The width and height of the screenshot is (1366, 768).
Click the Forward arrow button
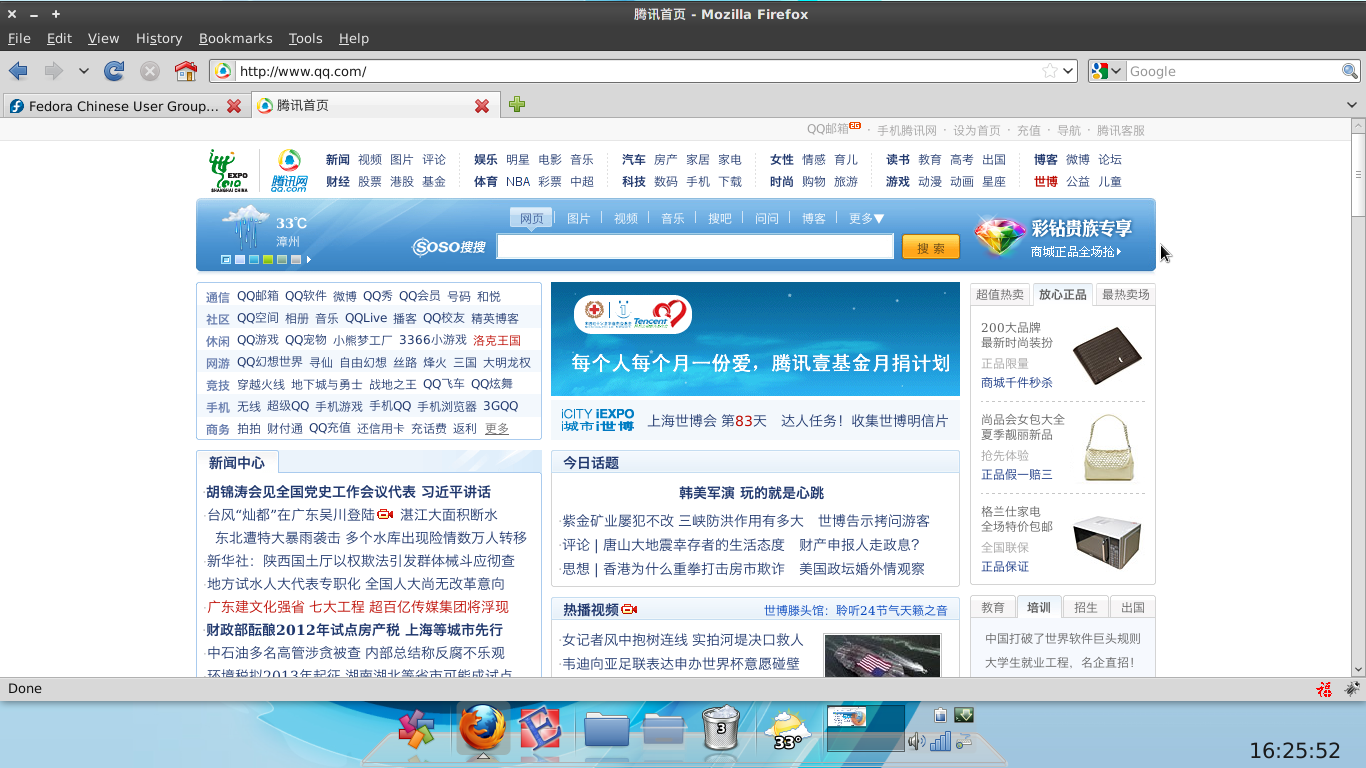53,71
